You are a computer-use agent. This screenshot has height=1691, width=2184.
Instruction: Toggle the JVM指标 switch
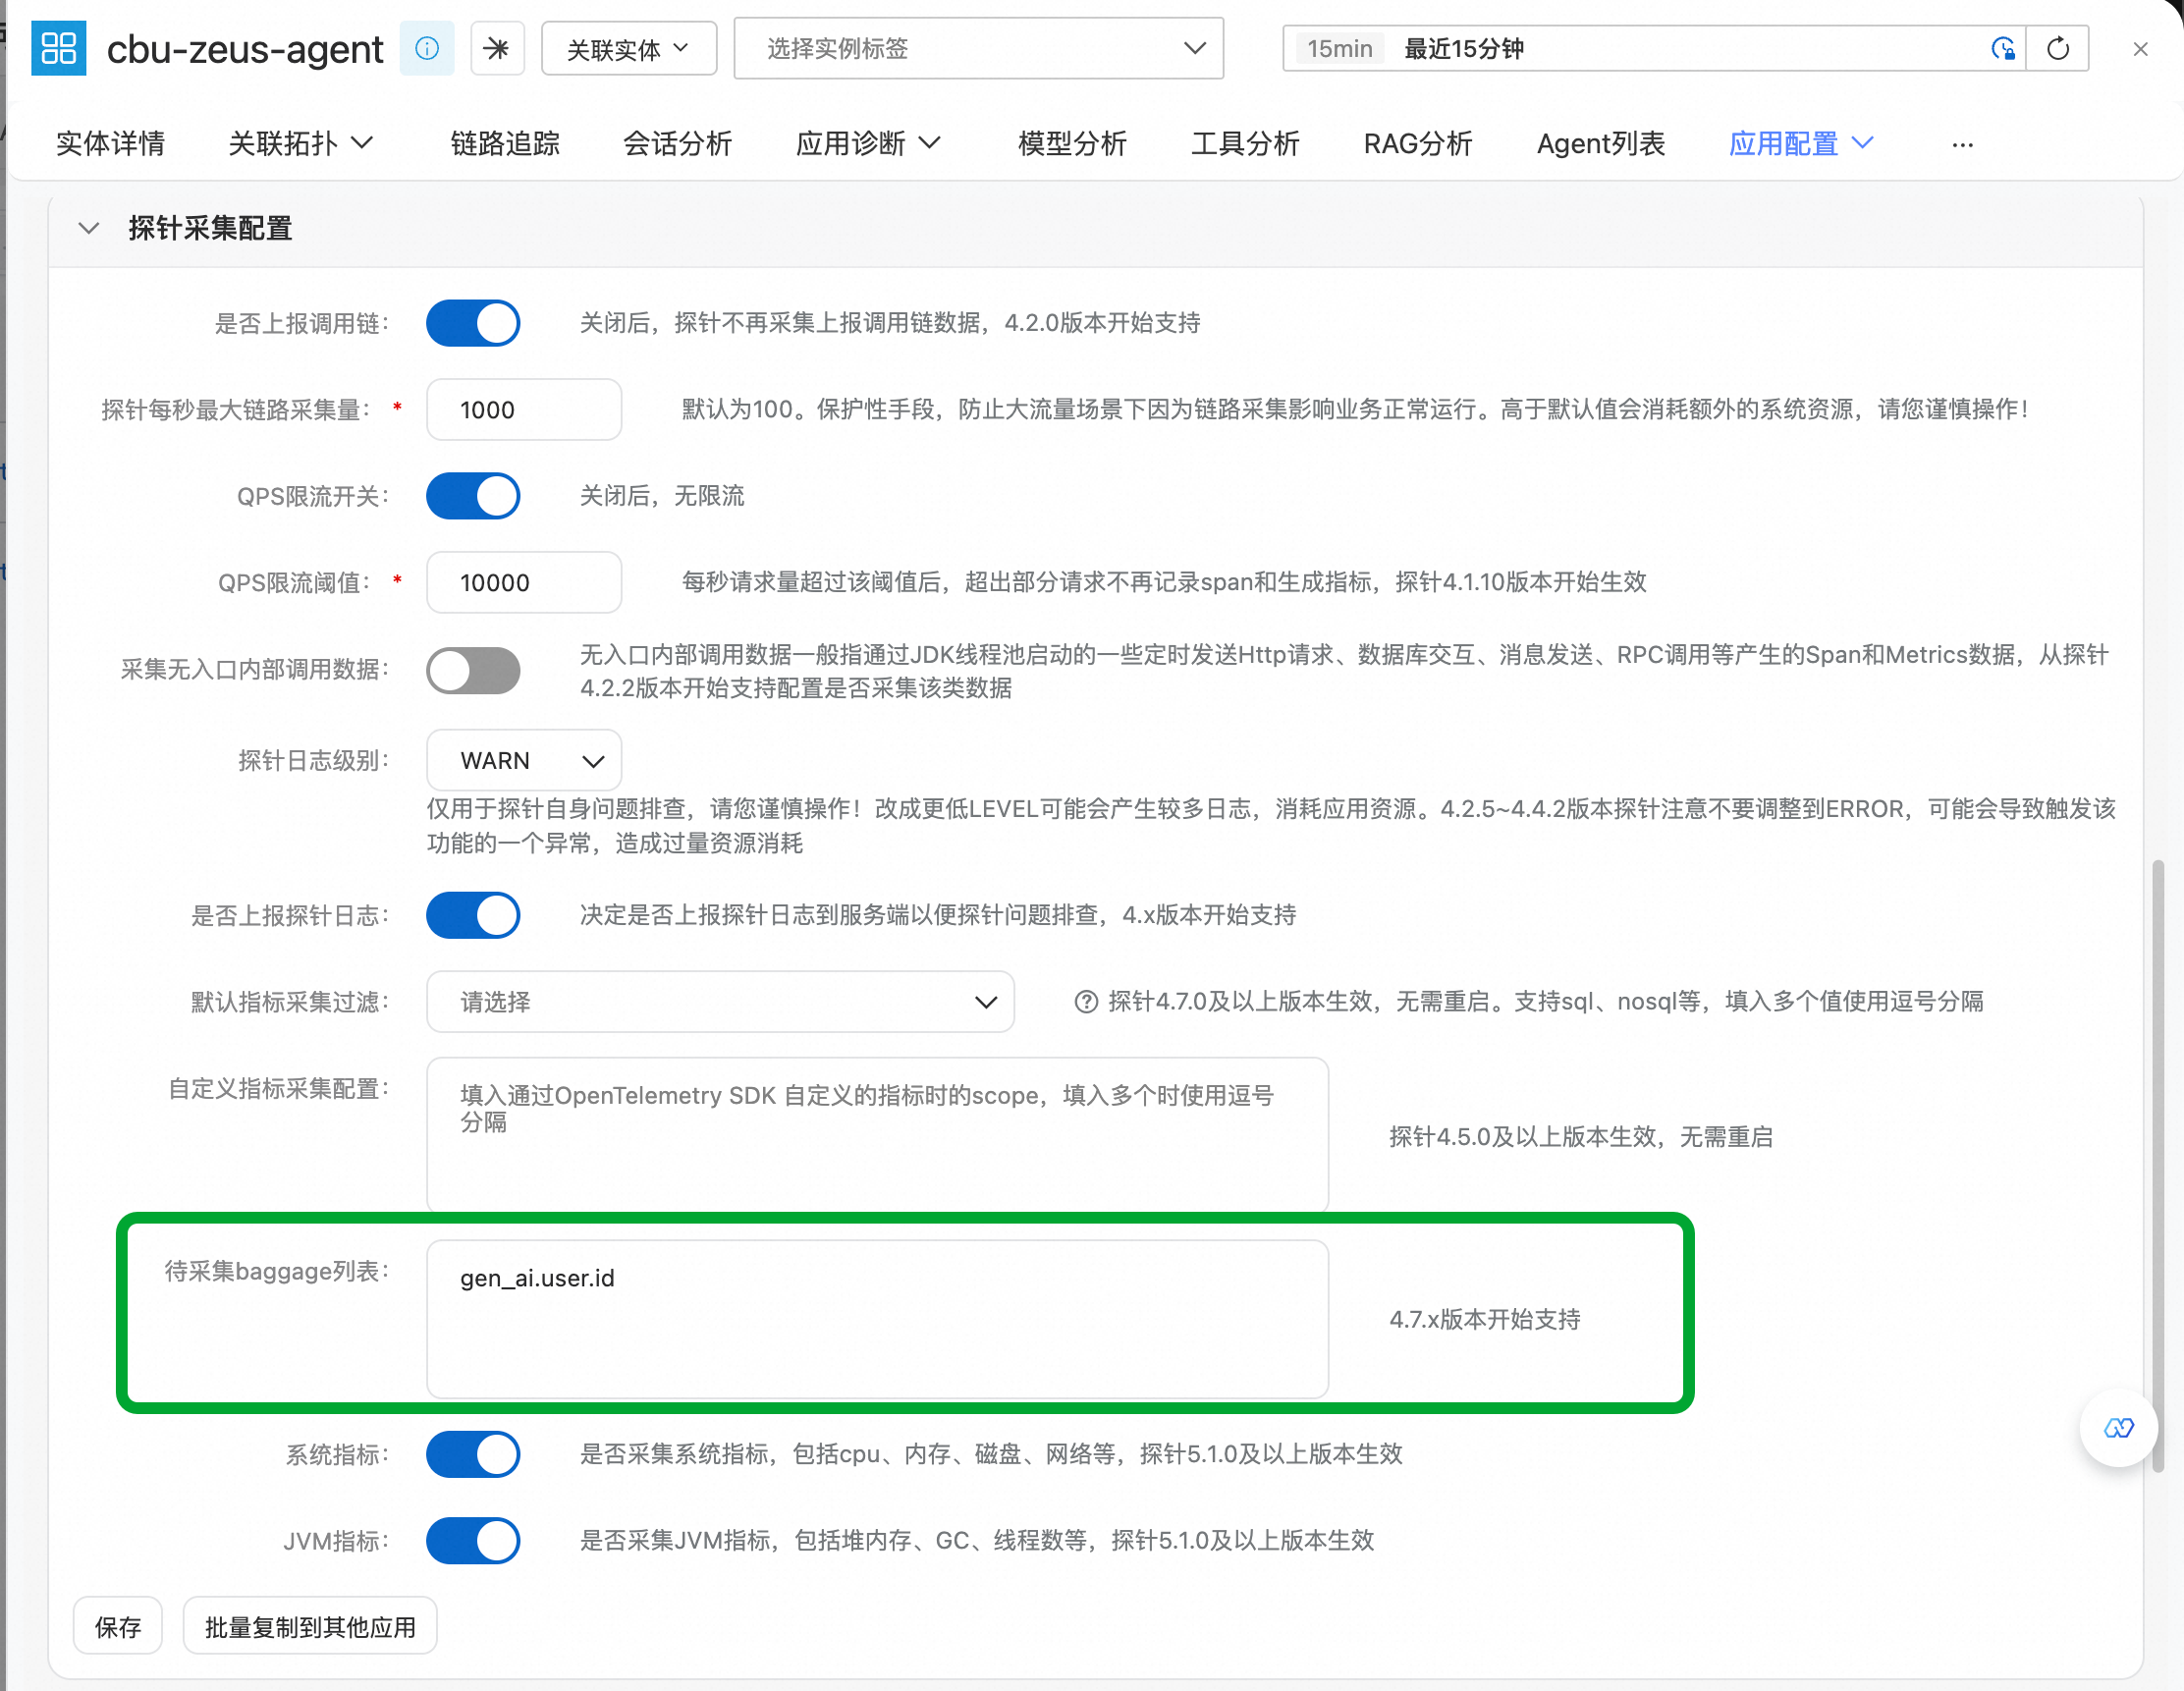(x=473, y=1540)
